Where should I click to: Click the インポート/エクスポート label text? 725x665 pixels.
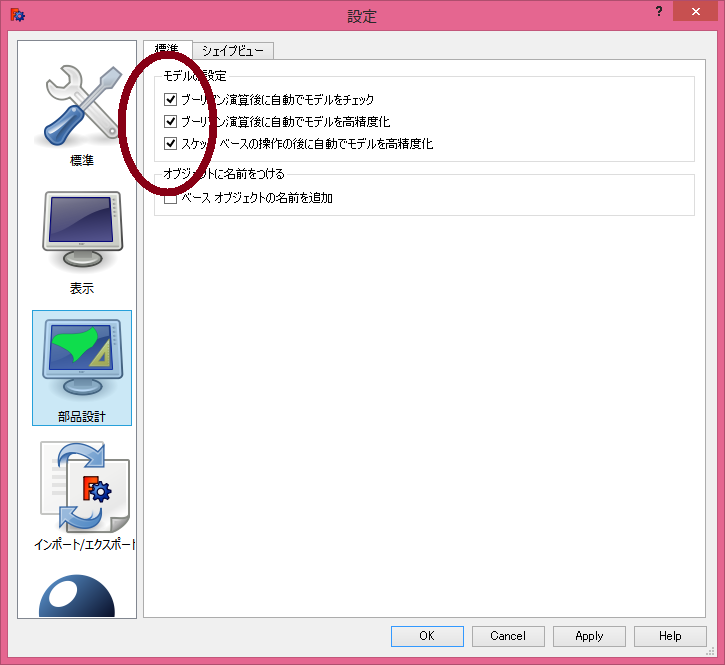point(85,544)
